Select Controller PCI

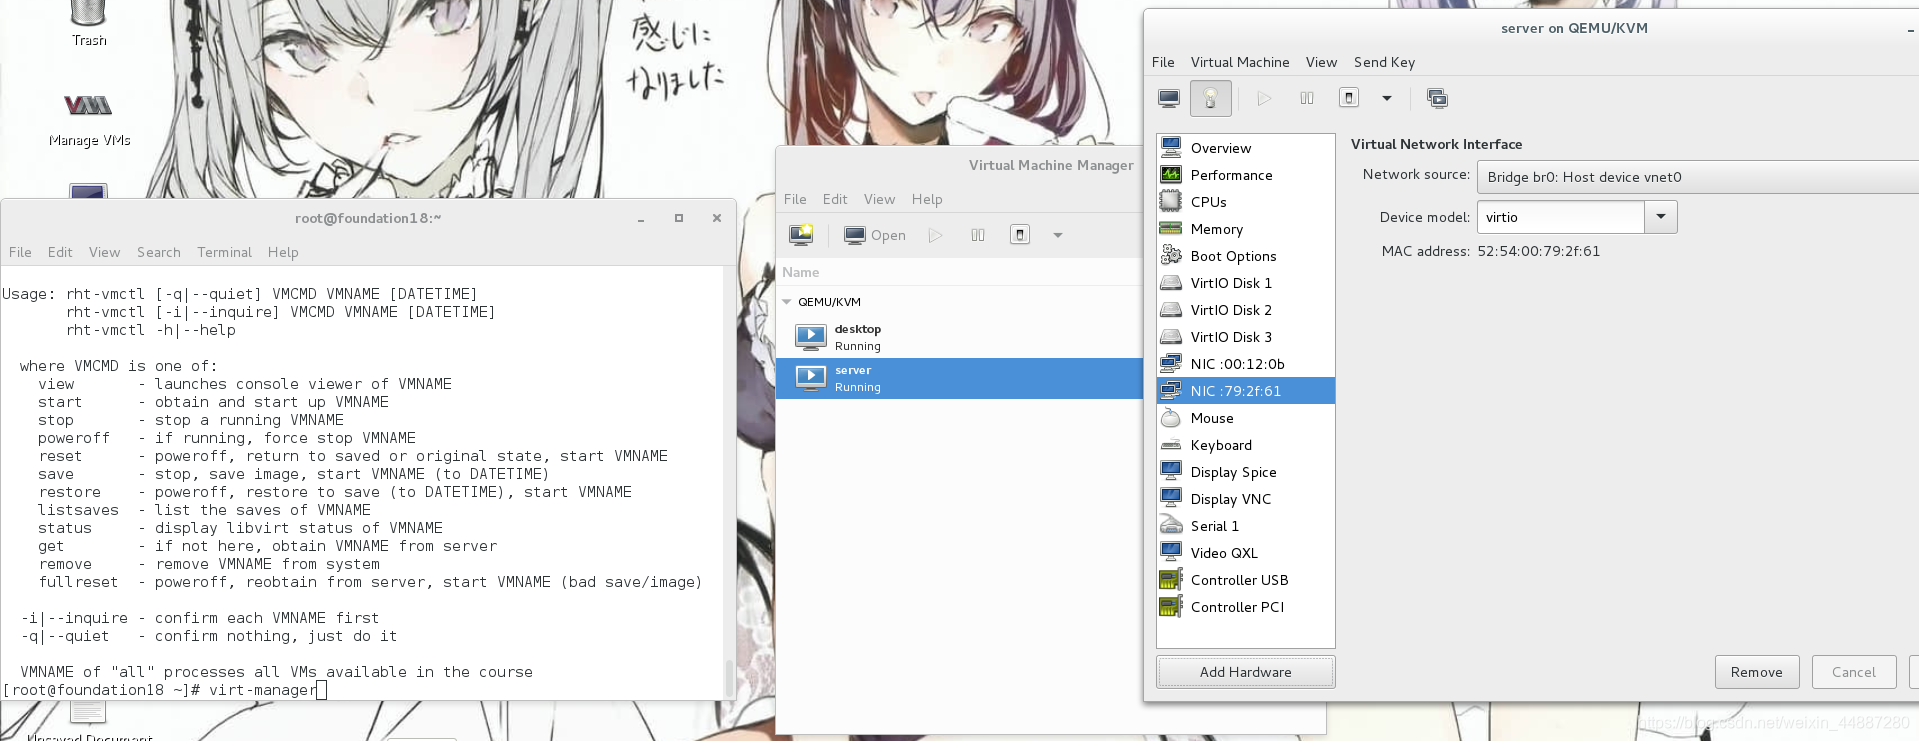1246,607
